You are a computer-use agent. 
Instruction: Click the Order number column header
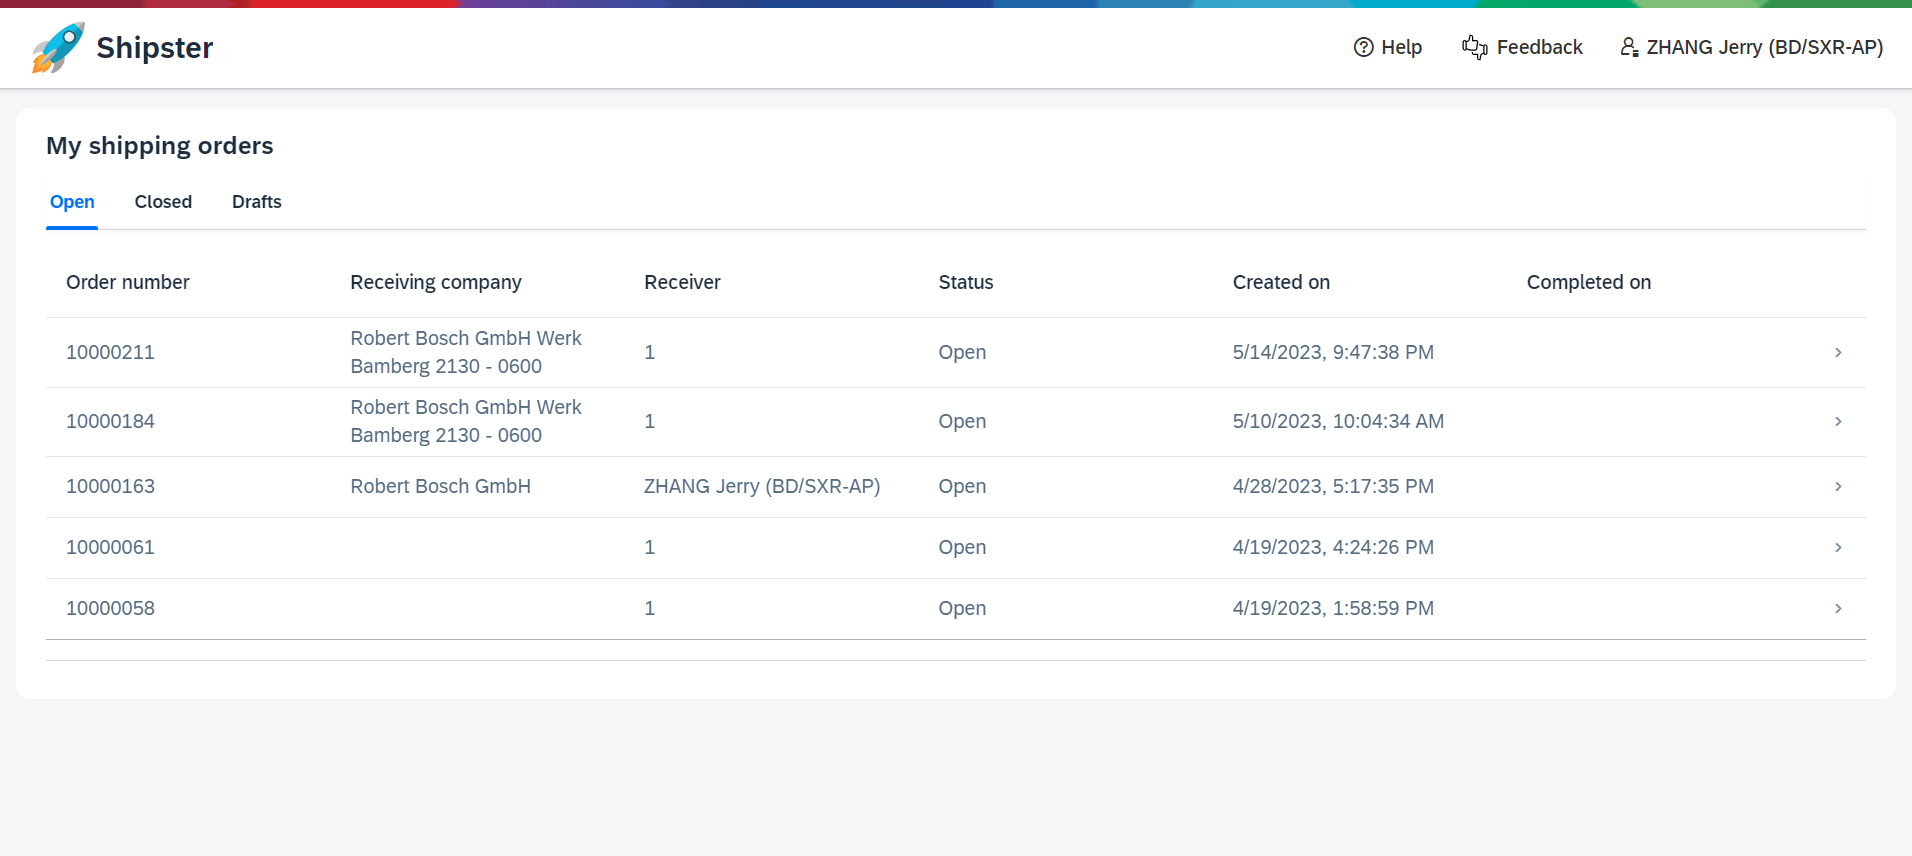127,282
